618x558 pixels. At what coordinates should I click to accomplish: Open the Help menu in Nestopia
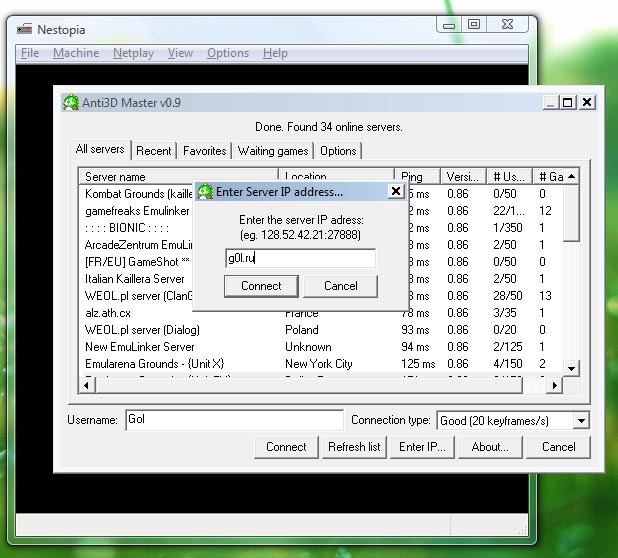coord(275,53)
